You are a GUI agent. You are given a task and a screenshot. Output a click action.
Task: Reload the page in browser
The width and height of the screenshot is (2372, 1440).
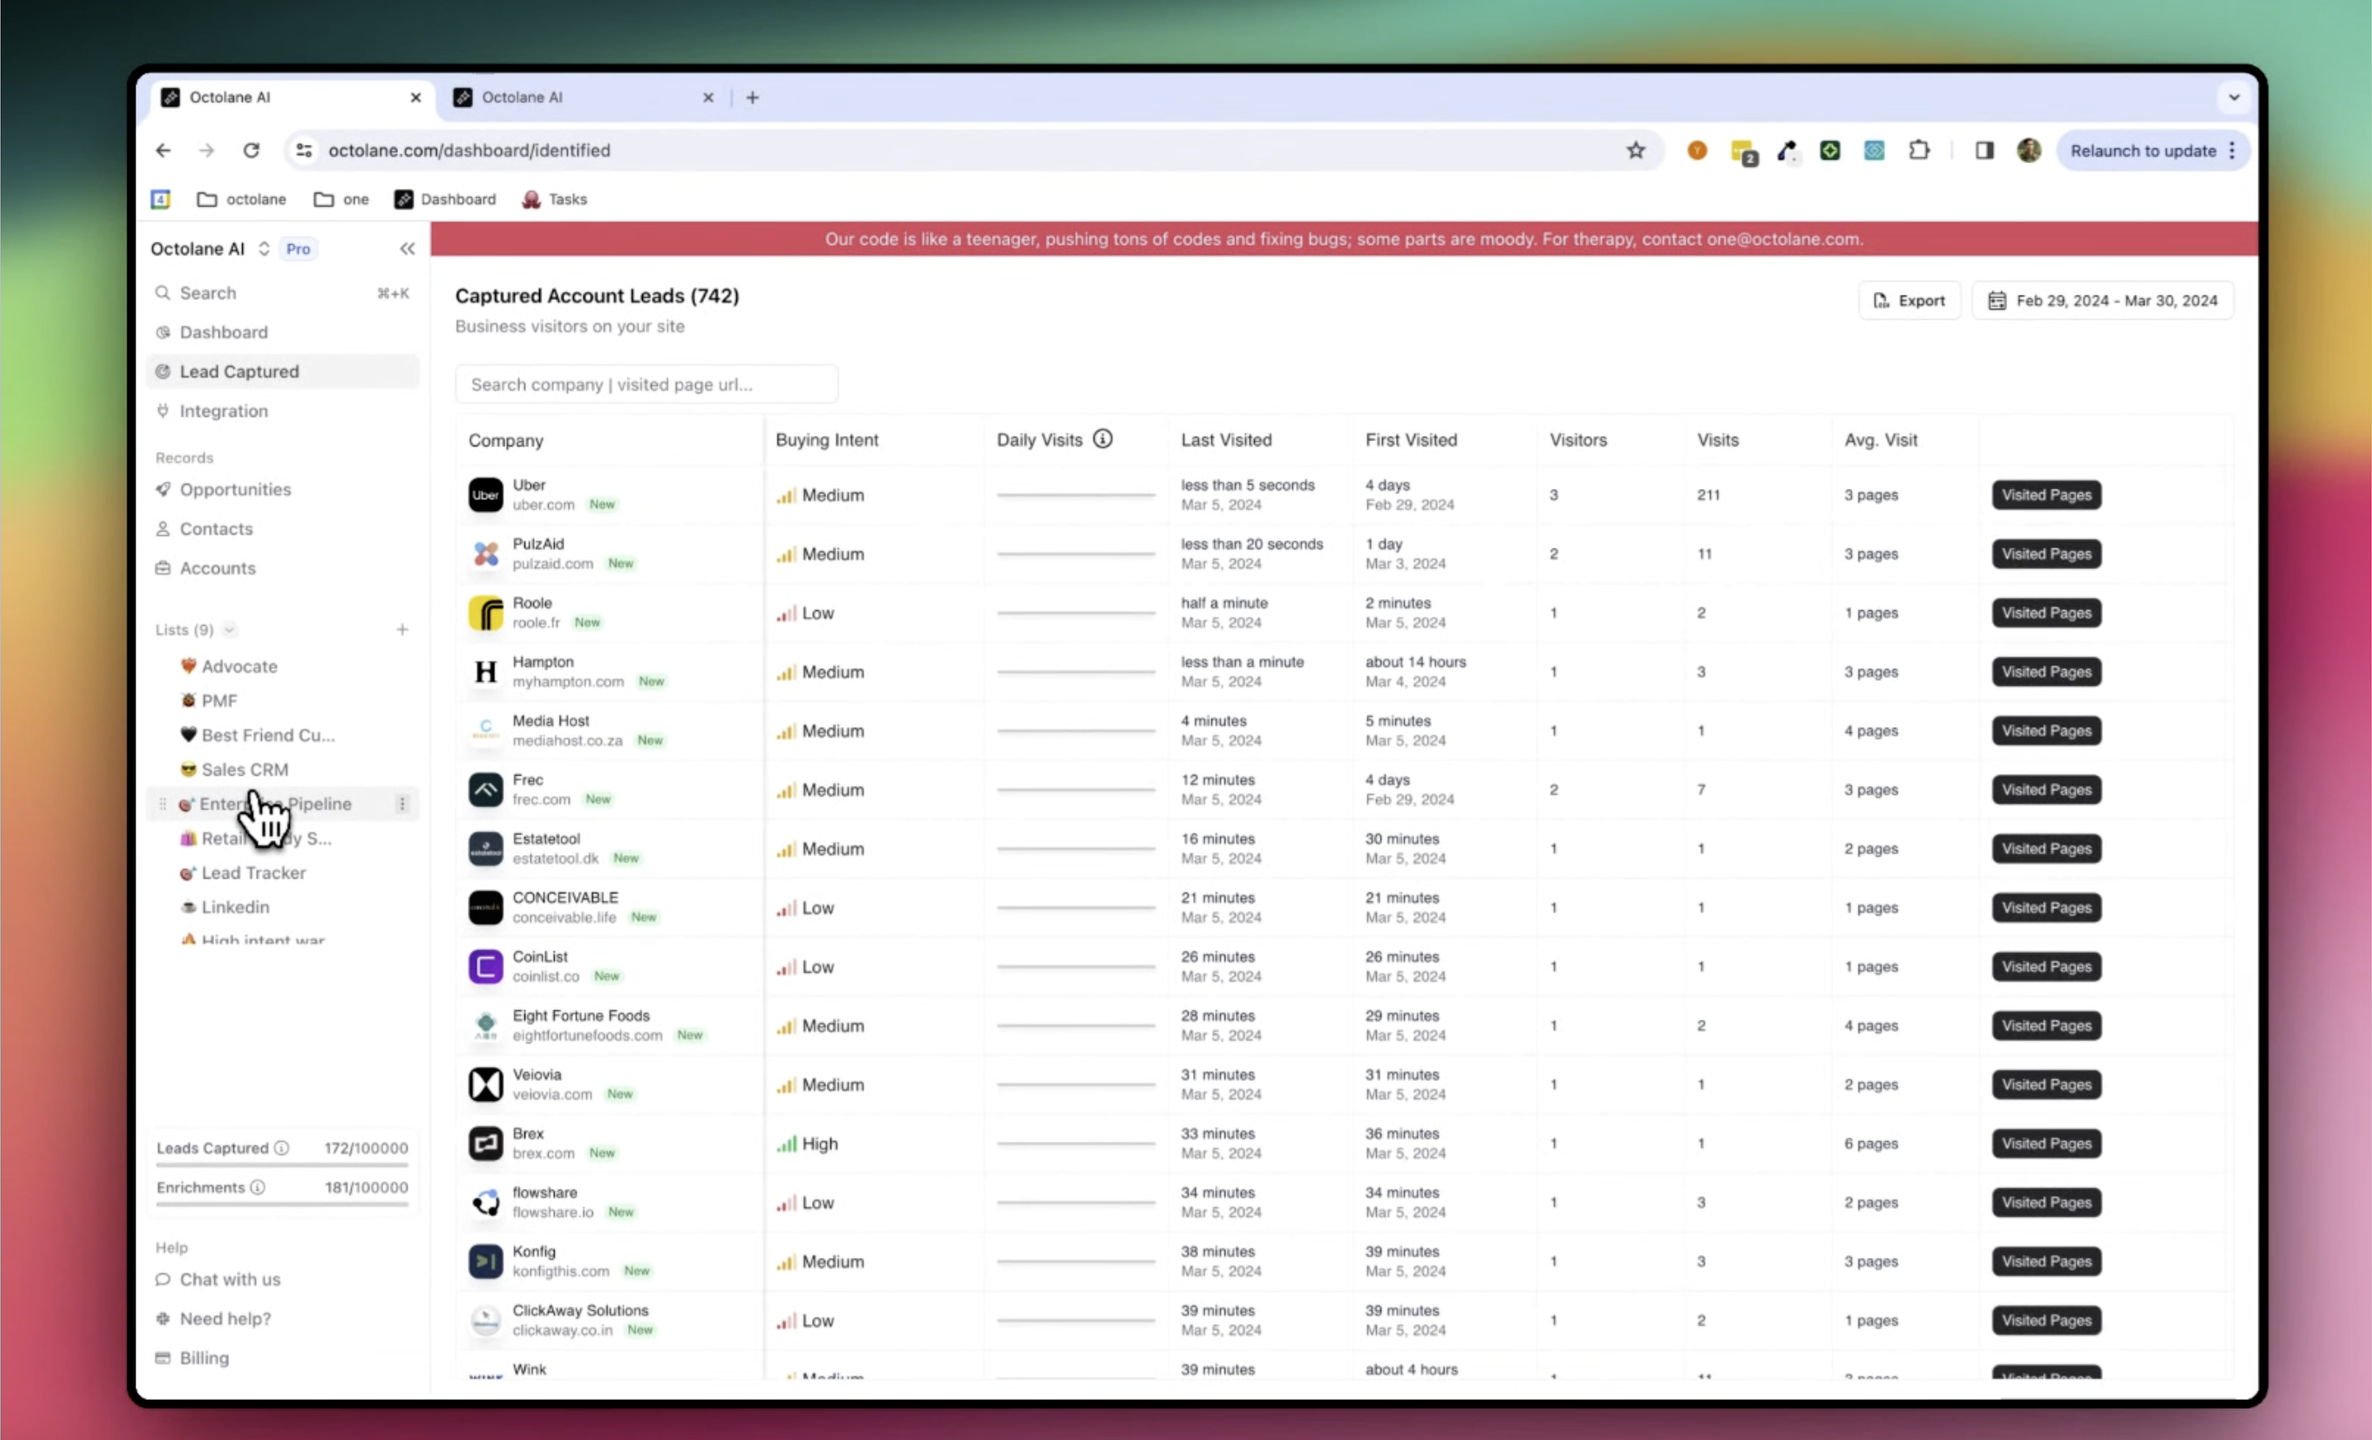(x=251, y=150)
